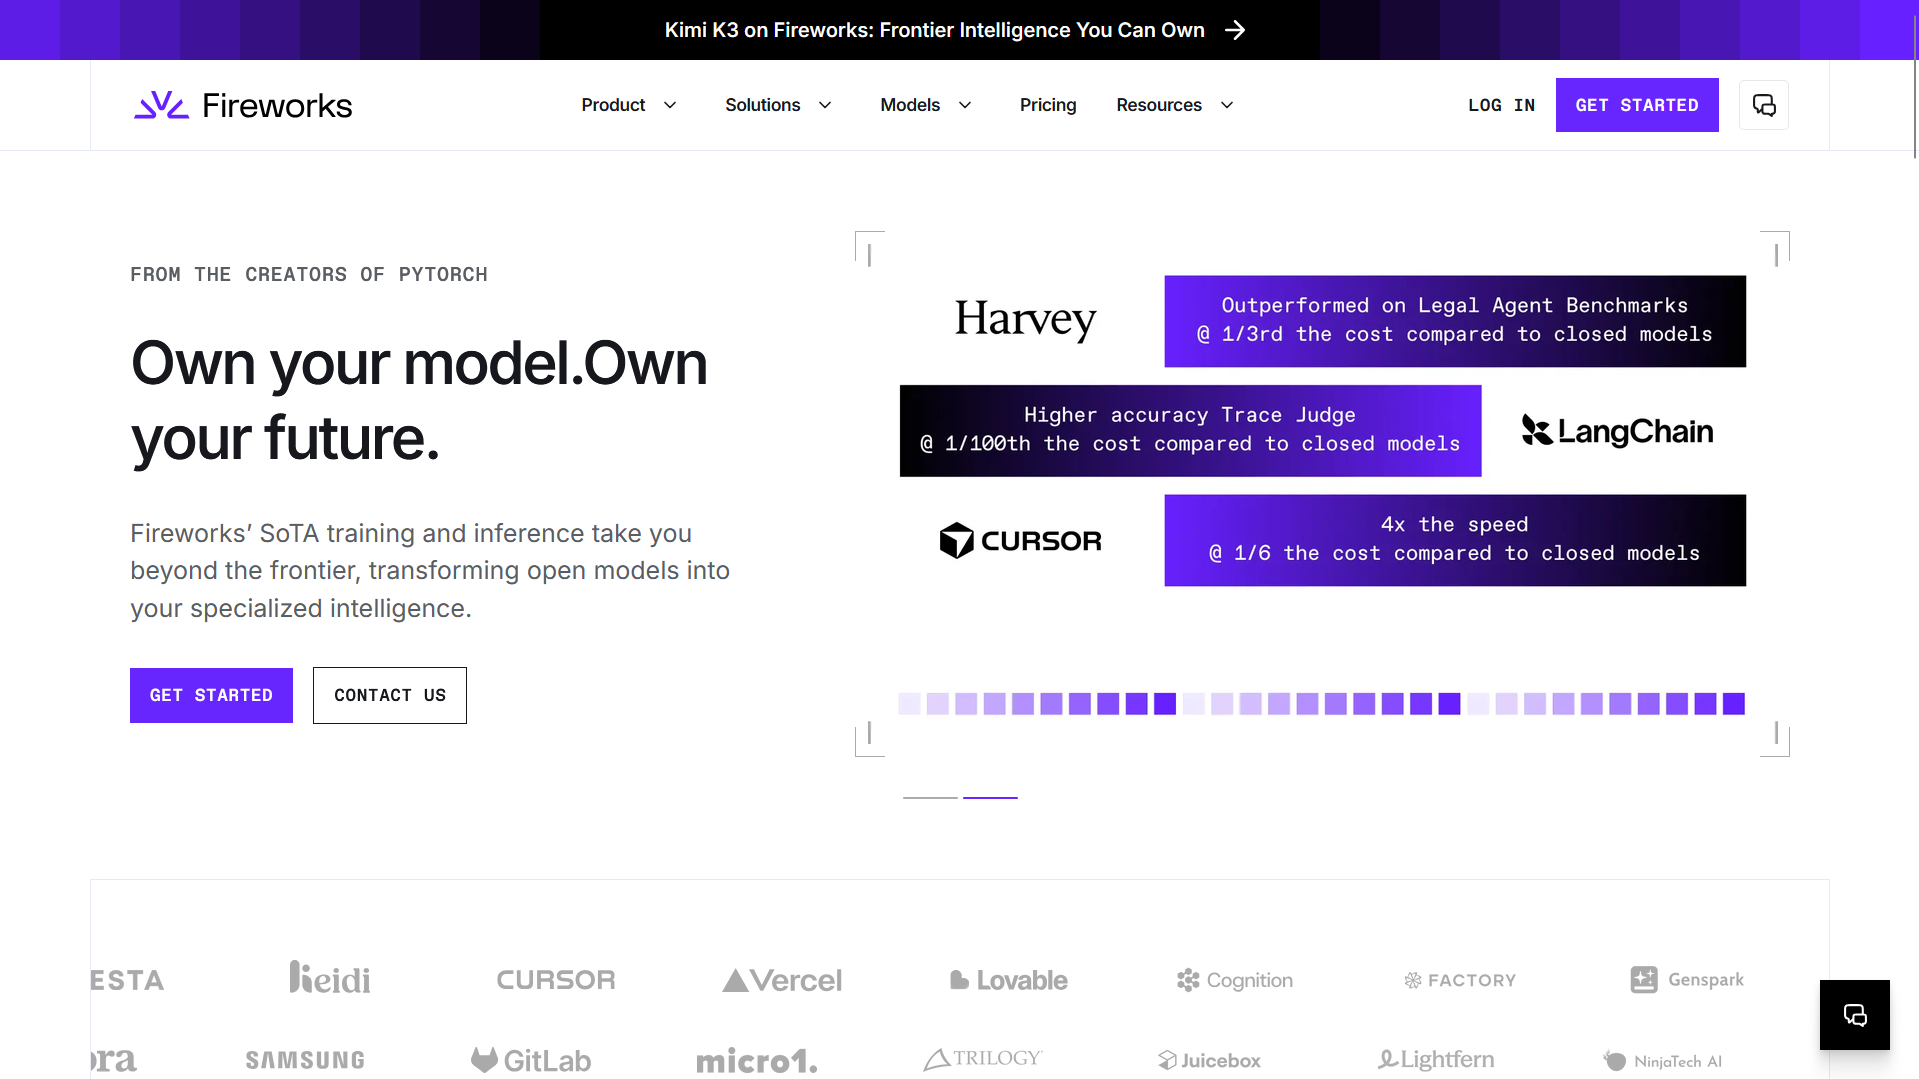
Task: Open the chat icon button in header
Action: coord(1764,105)
